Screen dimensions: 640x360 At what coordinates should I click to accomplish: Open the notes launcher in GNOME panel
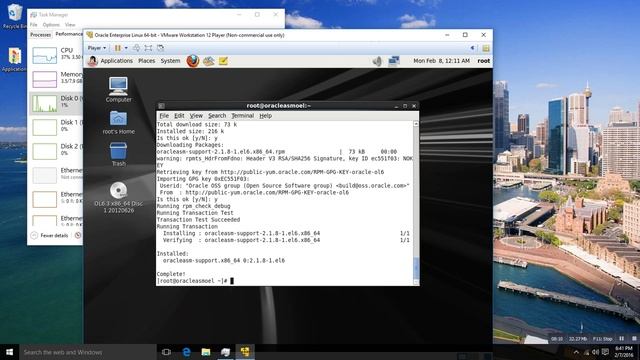(223, 61)
